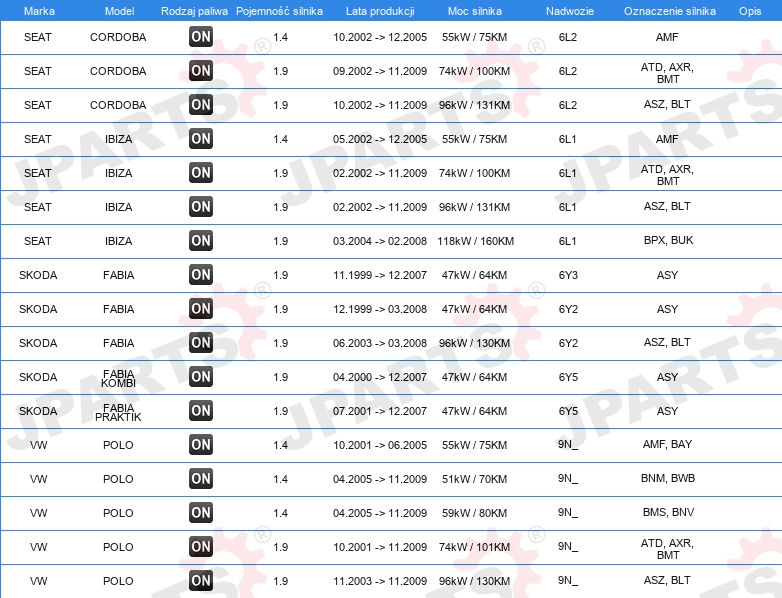This screenshot has width=782, height=598.
Task: Click ON fuel icon in Ibiza BPX, BUK row
Action: pos(201,240)
